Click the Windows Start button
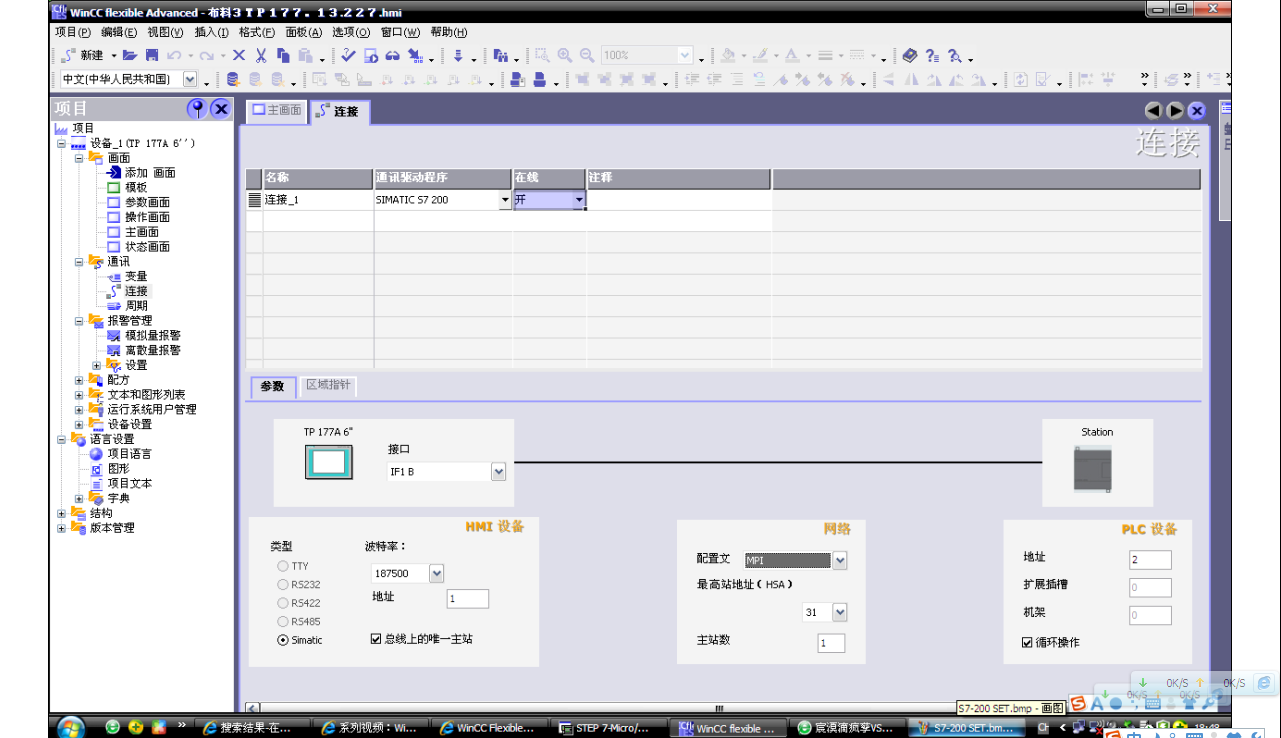This screenshot has height=738, width=1281. point(71,727)
